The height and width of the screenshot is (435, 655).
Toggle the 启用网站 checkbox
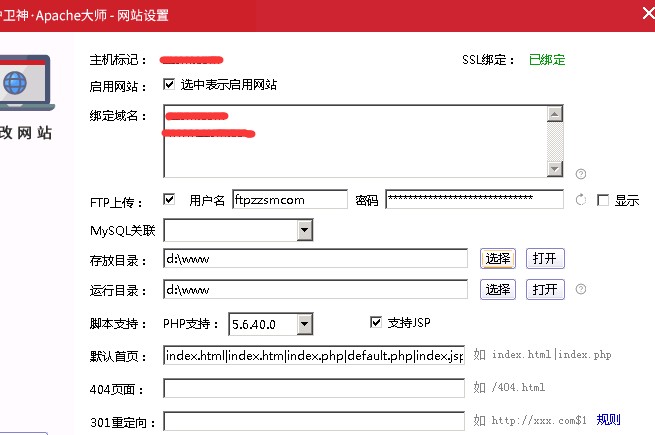click(x=169, y=85)
